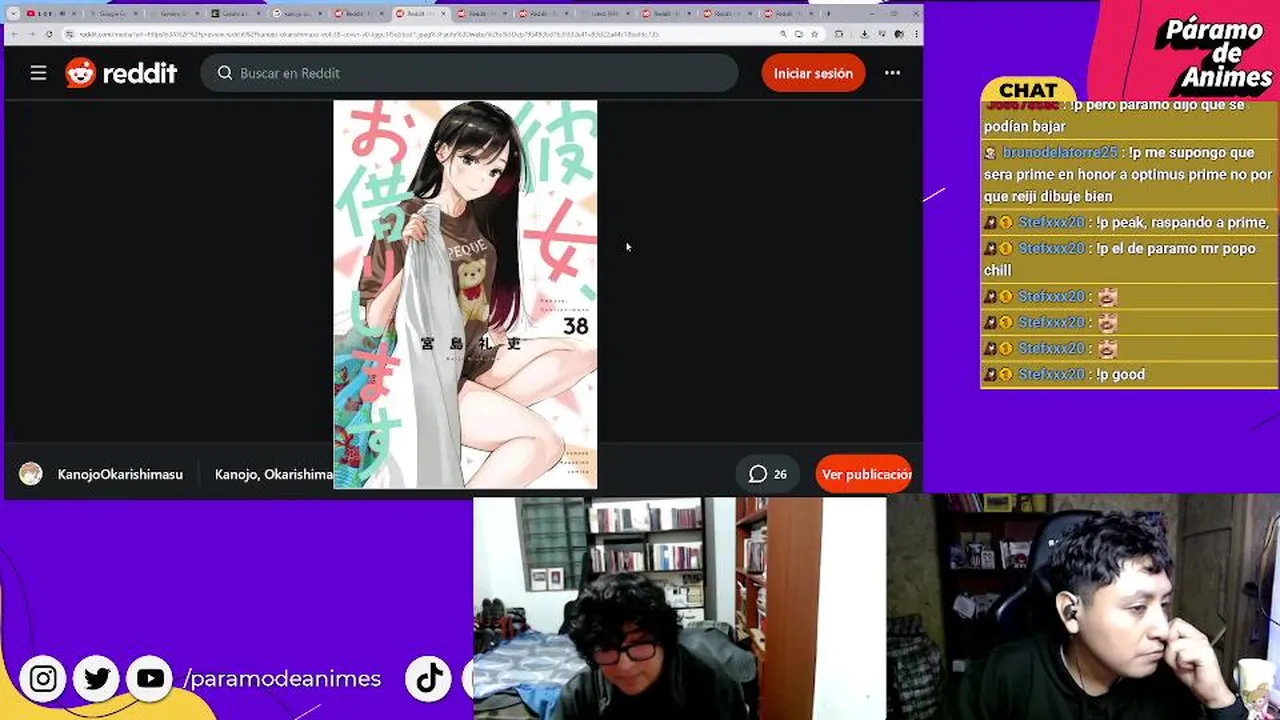
Task: Open the Reddit hamburger menu
Action: [38, 73]
